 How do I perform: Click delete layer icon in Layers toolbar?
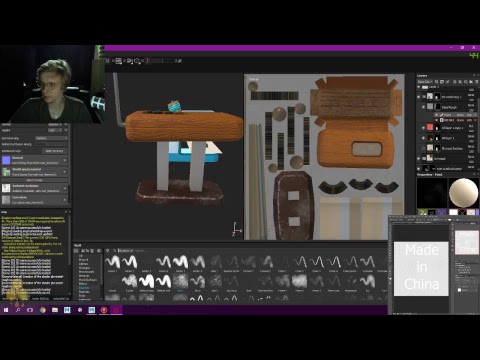click(x=477, y=82)
